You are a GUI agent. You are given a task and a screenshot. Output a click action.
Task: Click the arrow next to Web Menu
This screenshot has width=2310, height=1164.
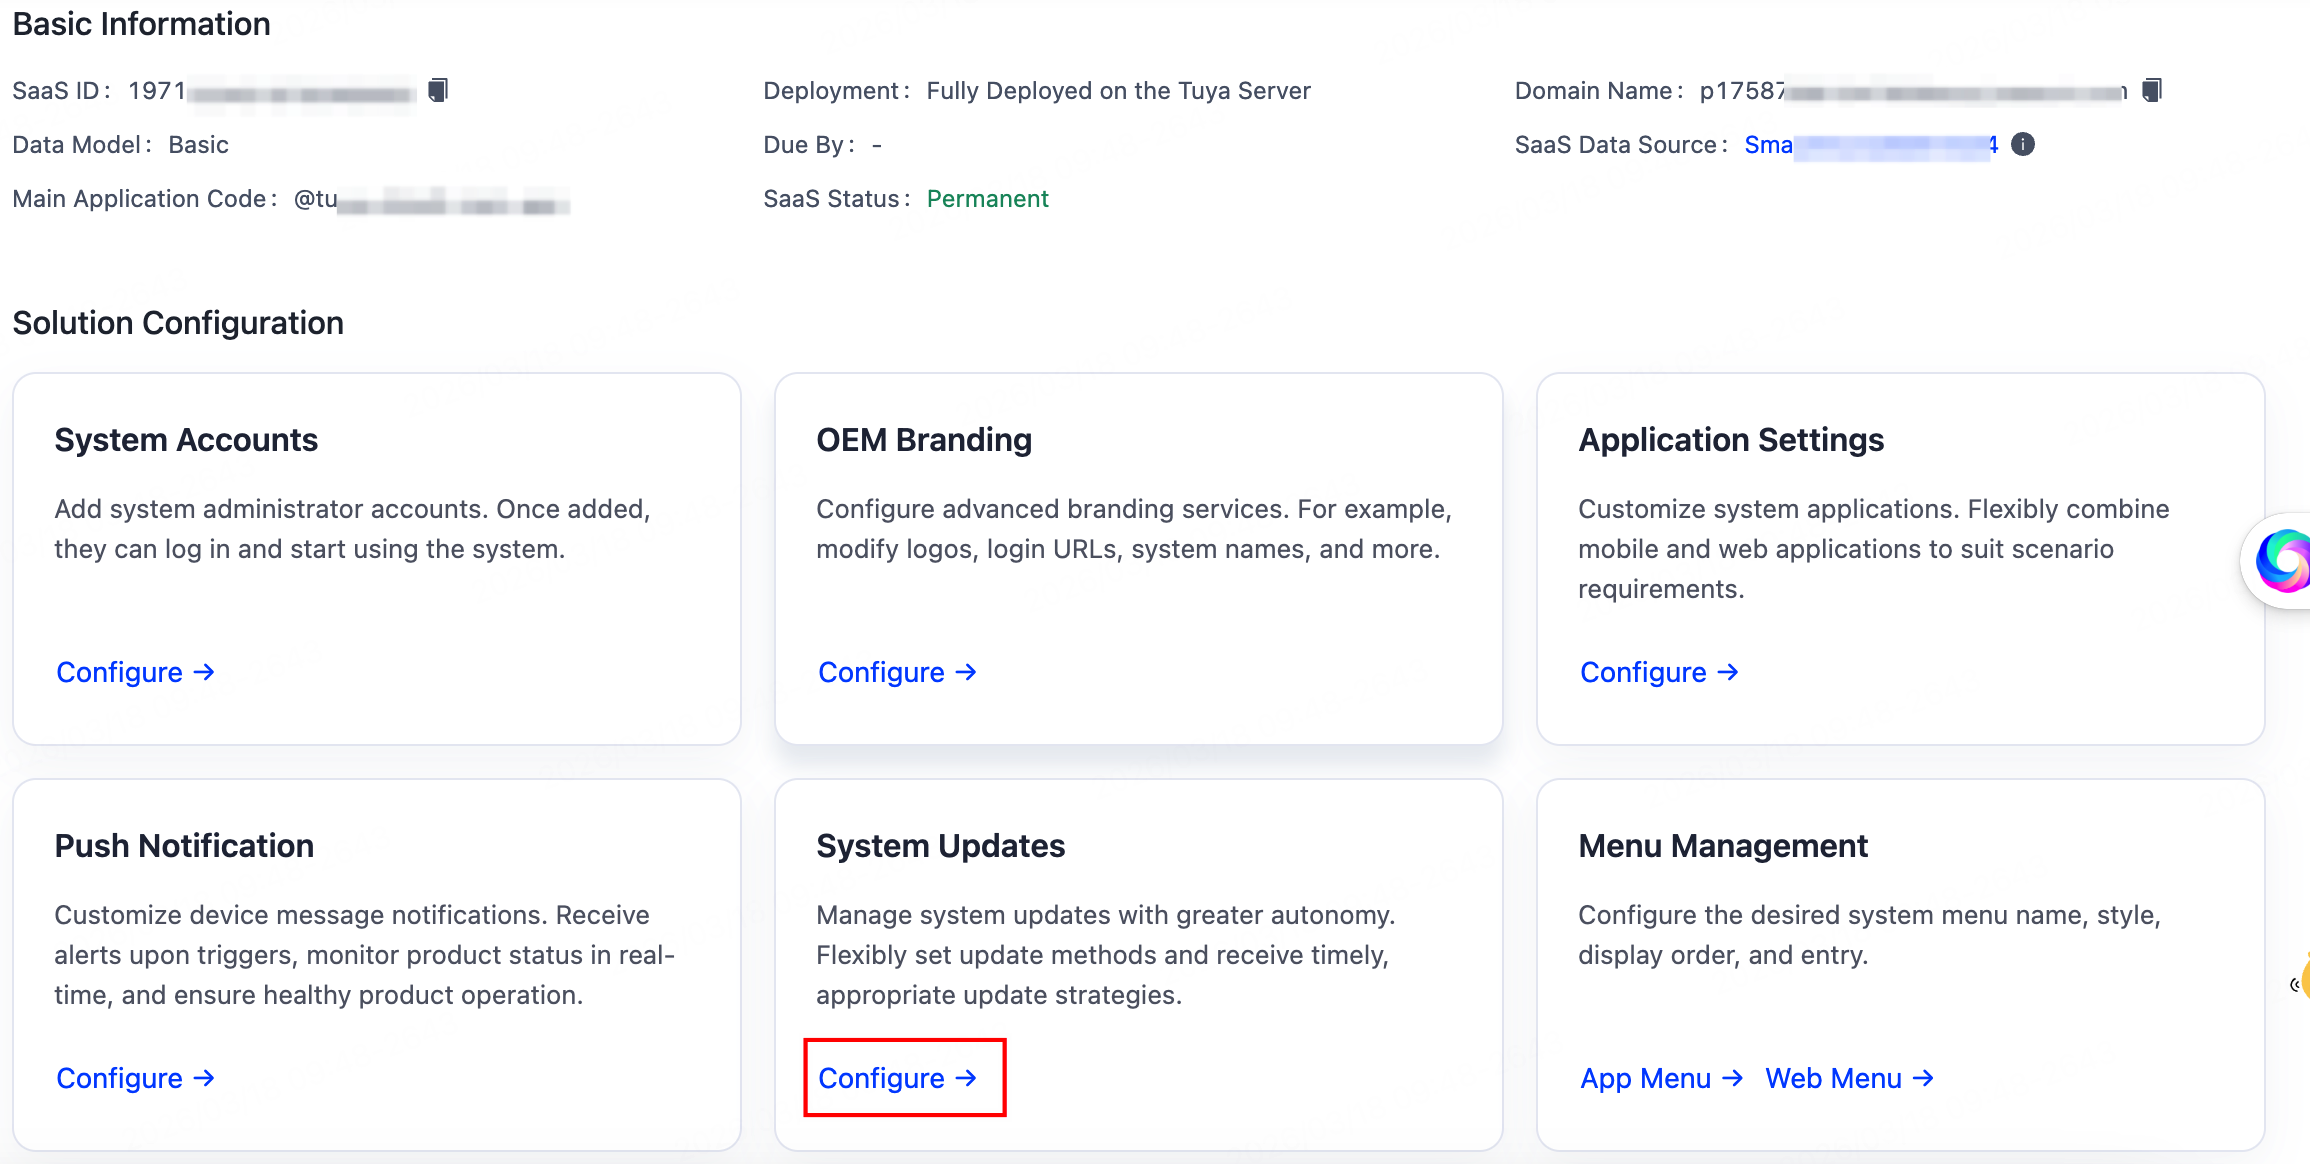(1923, 1078)
